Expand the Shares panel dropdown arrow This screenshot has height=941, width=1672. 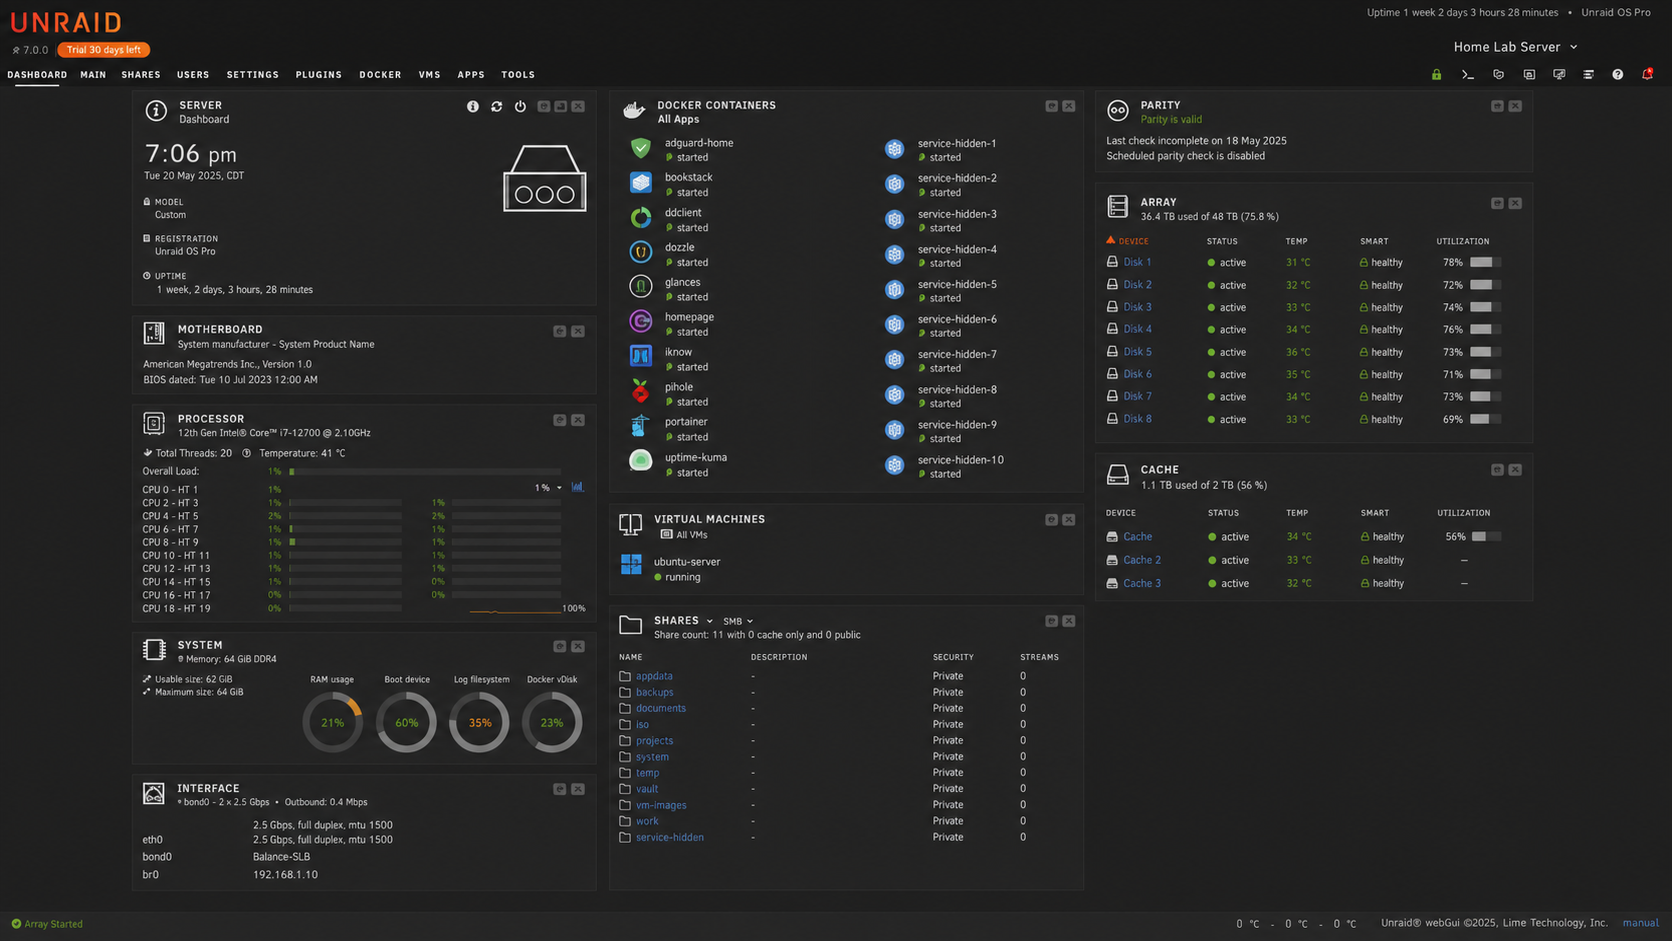(710, 621)
